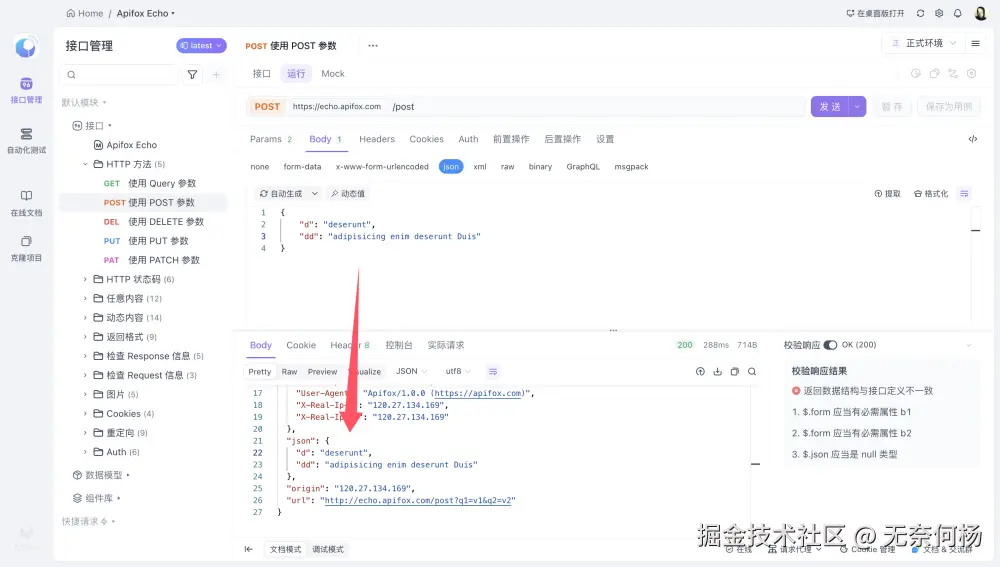Image resolution: width=1000 pixels, height=567 pixels.
Task: Open the Params request tab
Action: (x=270, y=139)
